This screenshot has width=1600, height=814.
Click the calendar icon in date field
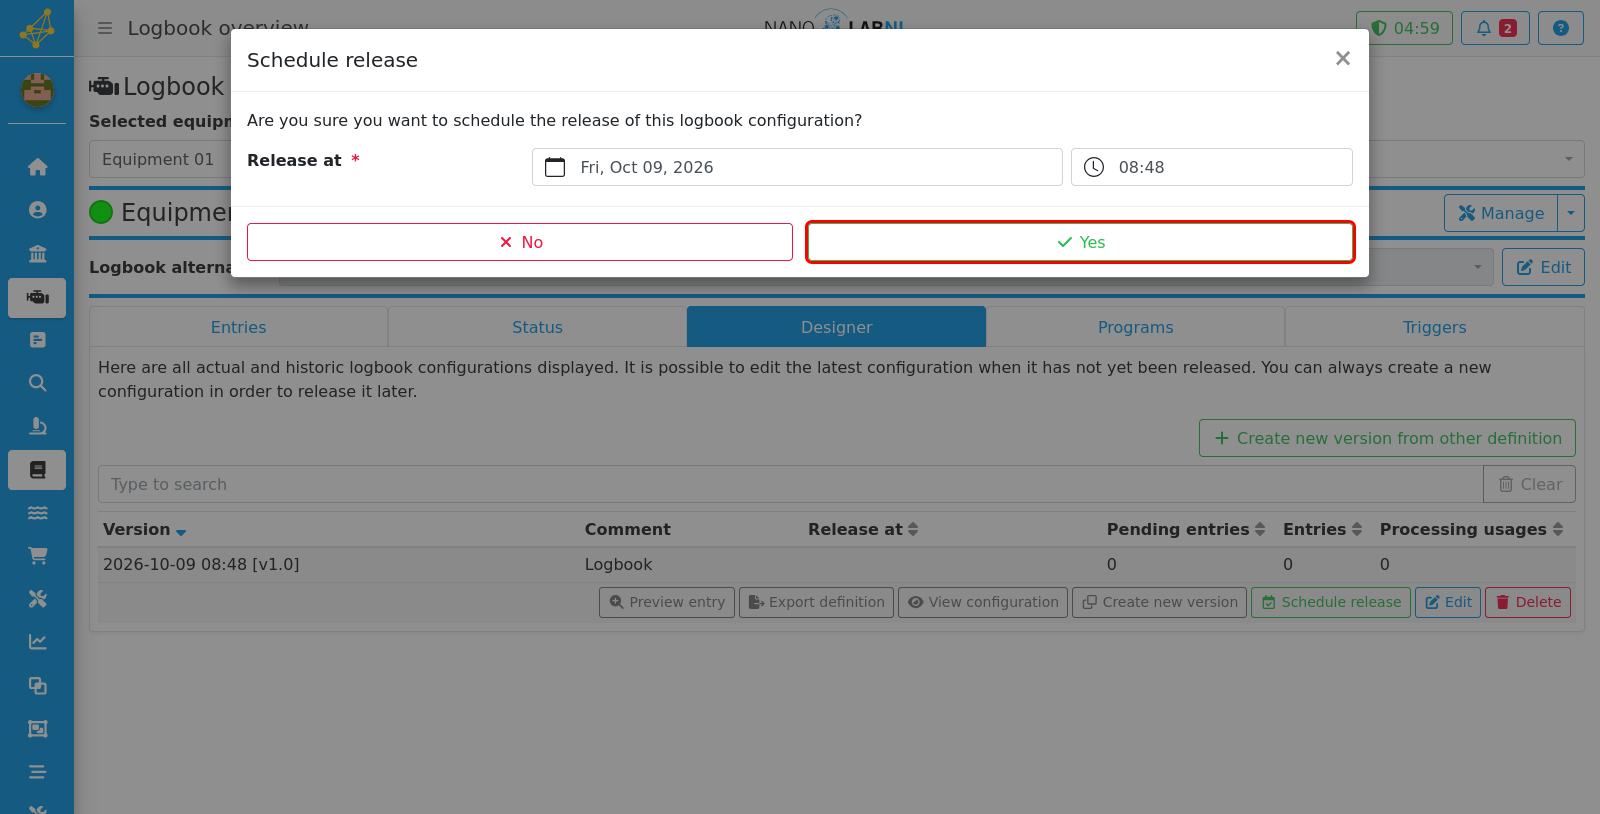pyautogui.click(x=555, y=167)
